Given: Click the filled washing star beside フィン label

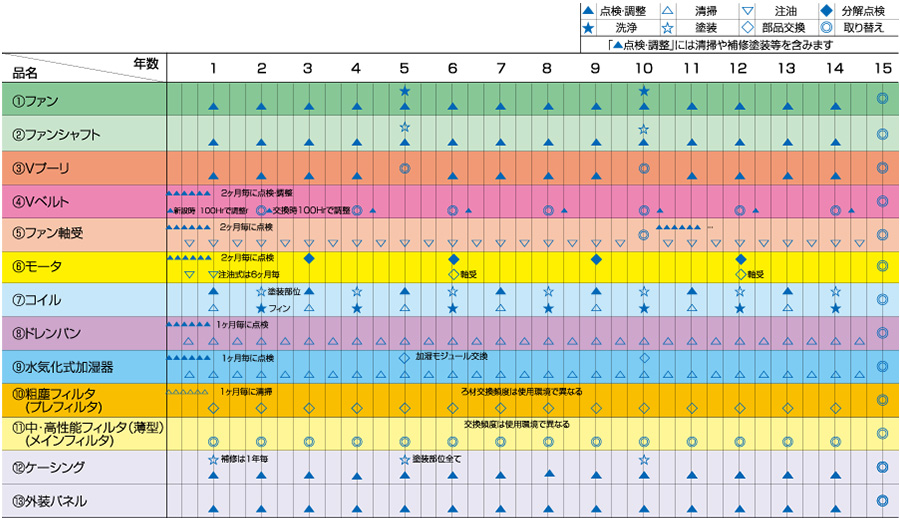Looking at the screenshot, I should (x=261, y=308).
